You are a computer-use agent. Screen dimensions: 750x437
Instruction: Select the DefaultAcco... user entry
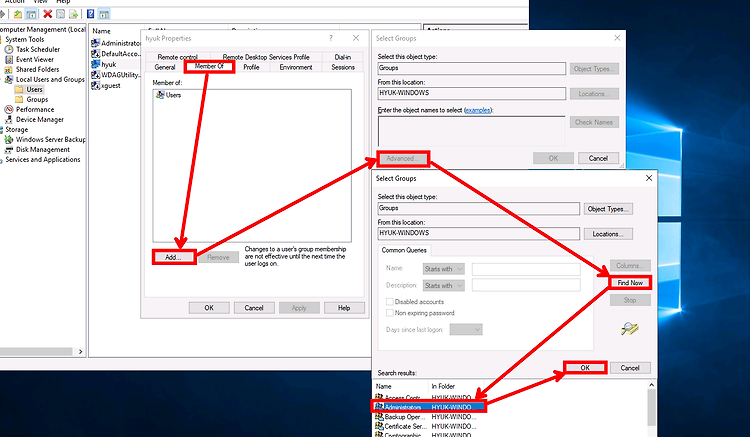point(116,54)
